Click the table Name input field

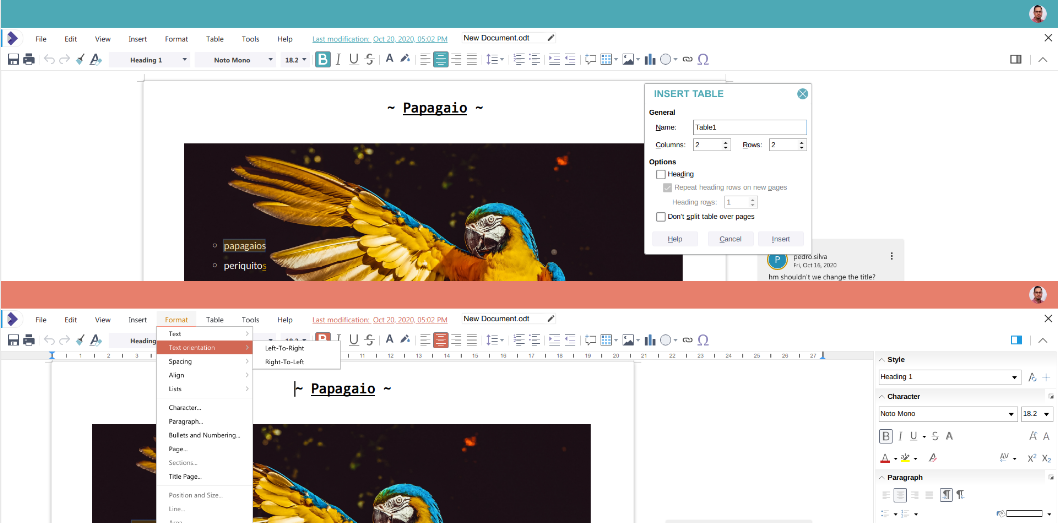(x=749, y=128)
